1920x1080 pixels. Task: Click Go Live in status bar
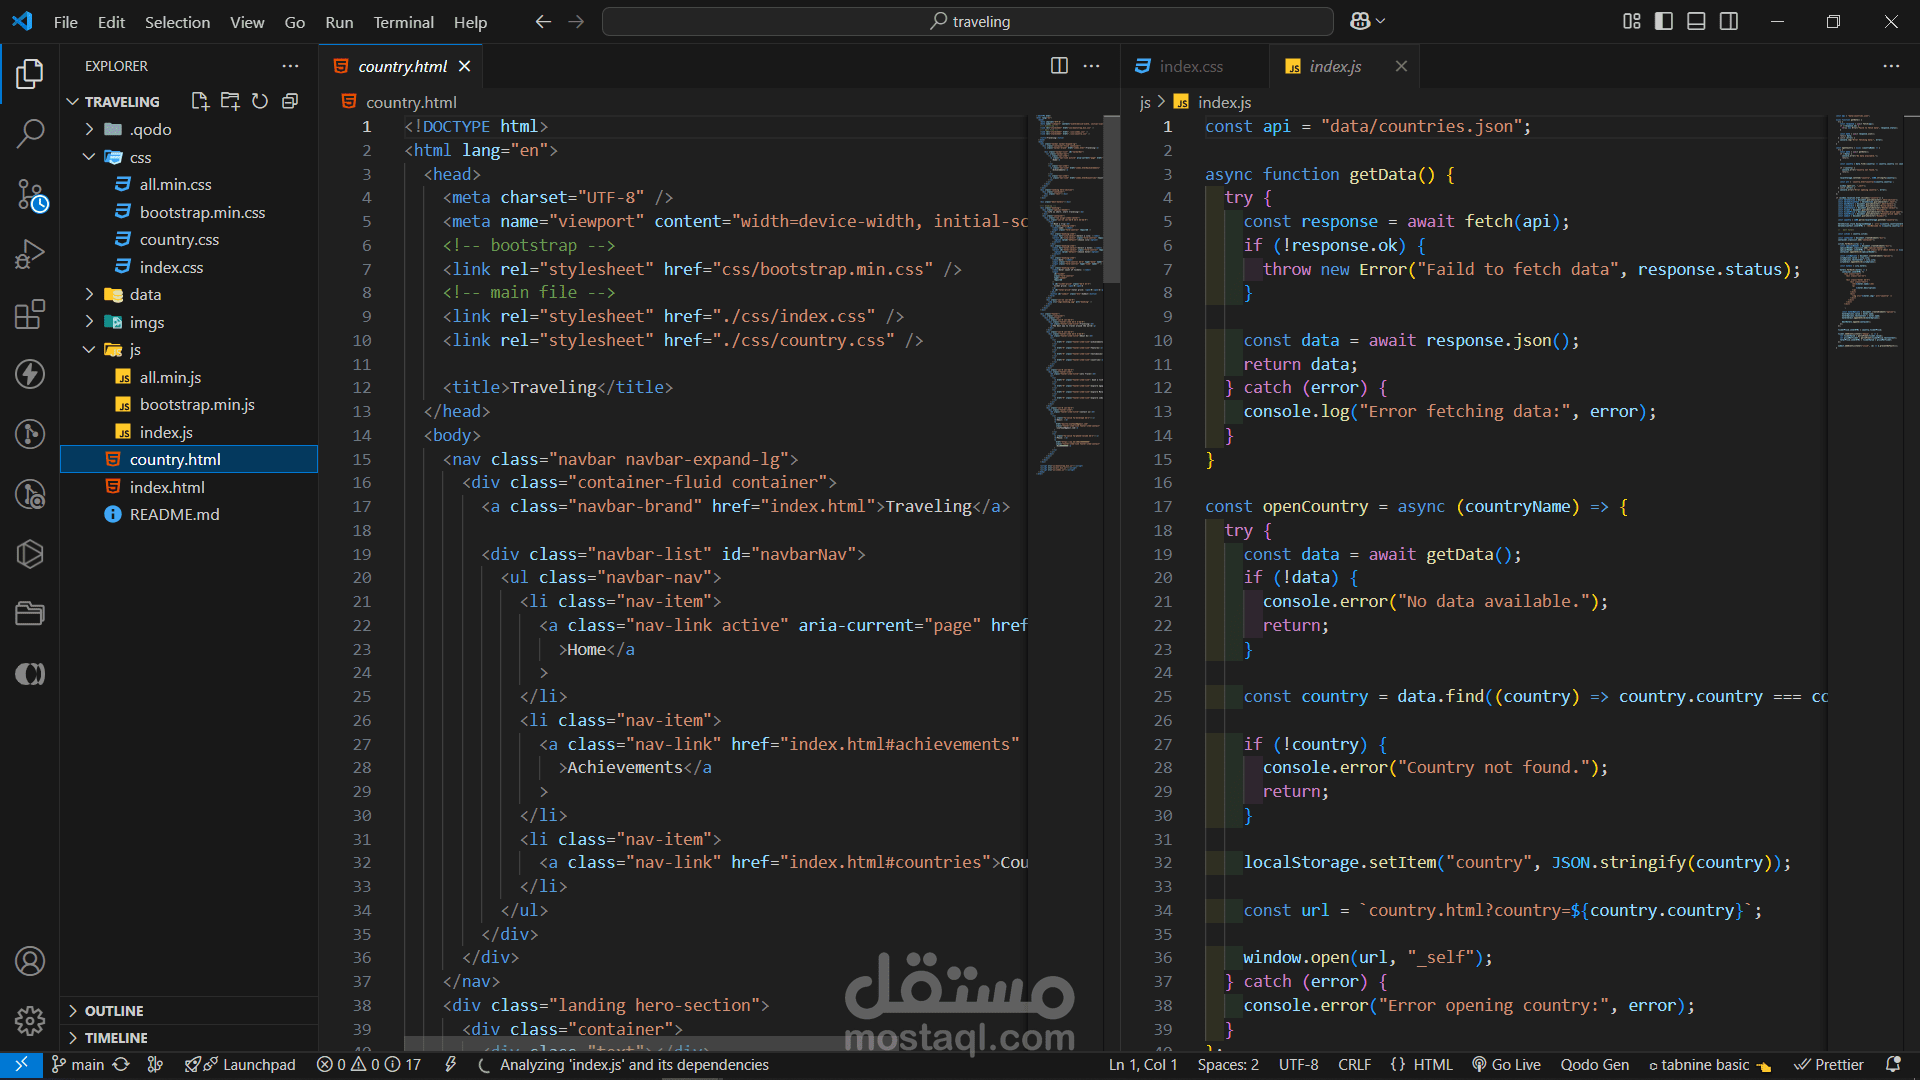click(x=1506, y=1065)
